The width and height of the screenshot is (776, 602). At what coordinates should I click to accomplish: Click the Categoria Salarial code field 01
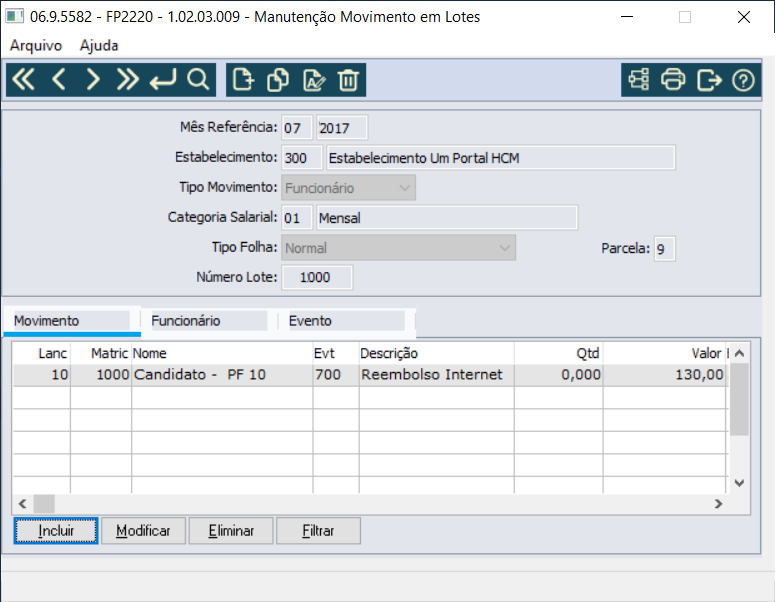[297, 217]
